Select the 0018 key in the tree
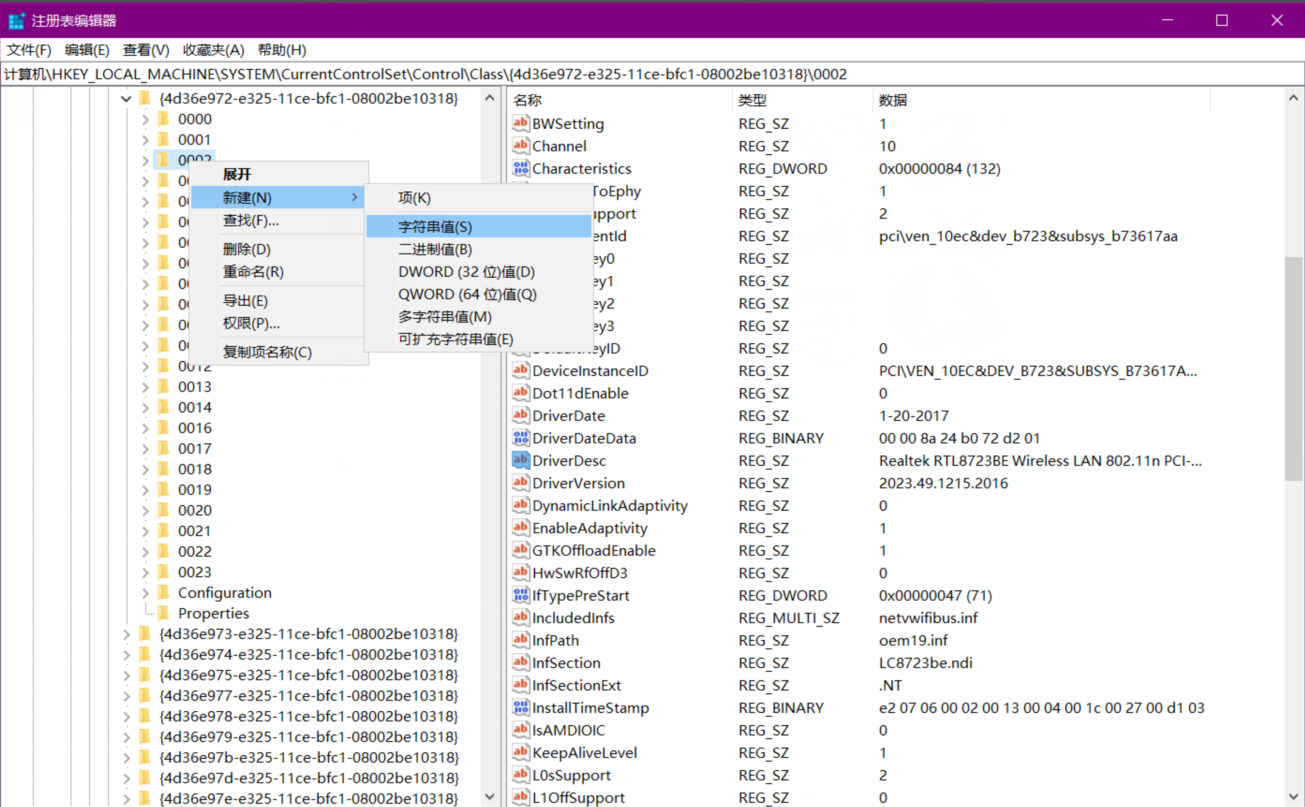Viewport: 1305px width, 807px height. point(195,469)
